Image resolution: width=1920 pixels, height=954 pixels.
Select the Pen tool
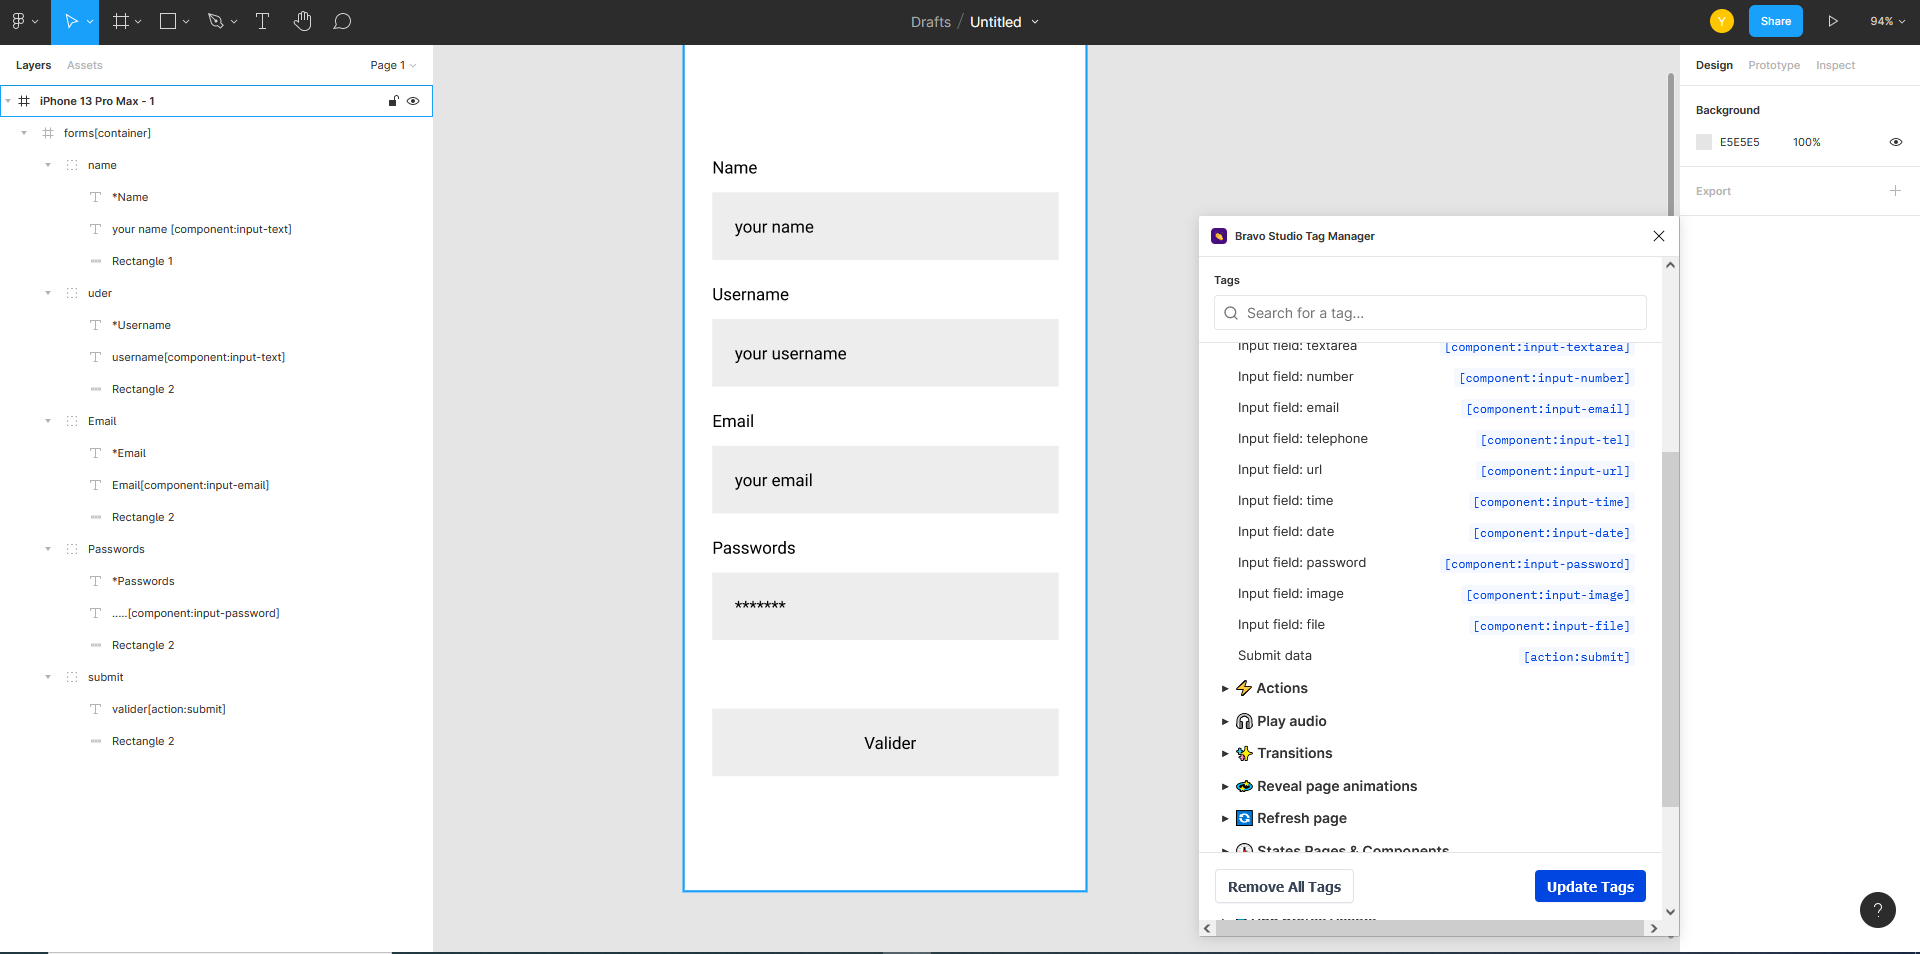pyautogui.click(x=215, y=21)
